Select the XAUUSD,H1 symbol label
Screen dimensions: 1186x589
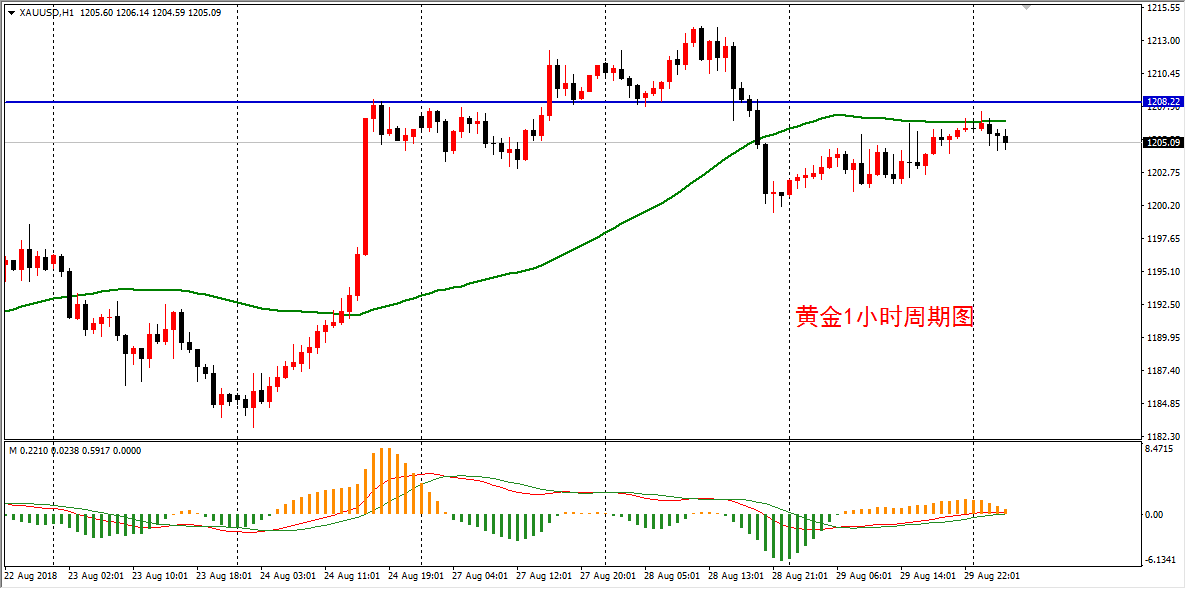(46, 13)
